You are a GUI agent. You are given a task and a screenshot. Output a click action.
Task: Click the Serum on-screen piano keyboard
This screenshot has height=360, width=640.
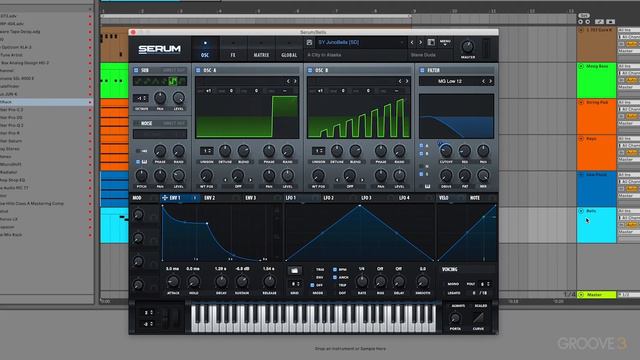[x=313, y=318]
